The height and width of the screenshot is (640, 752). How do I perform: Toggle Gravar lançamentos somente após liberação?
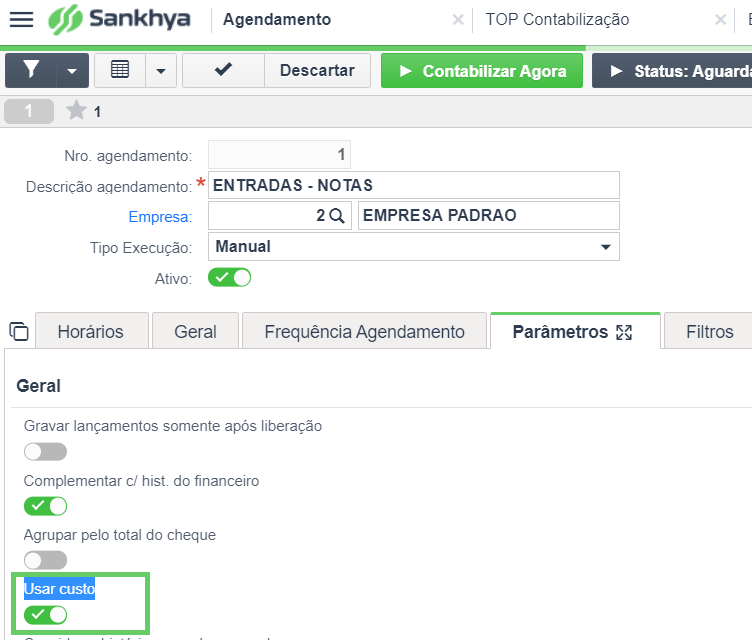click(46, 451)
